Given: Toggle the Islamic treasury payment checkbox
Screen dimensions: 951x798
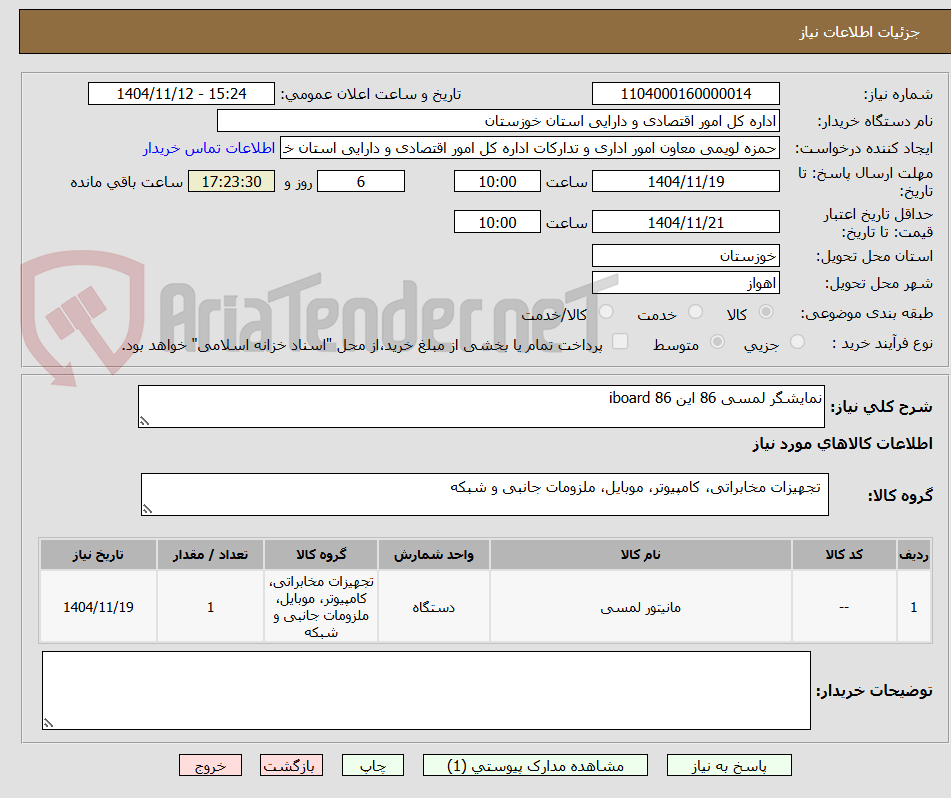Looking at the screenshot, I should pyautogui.click(x=620, y=341).
